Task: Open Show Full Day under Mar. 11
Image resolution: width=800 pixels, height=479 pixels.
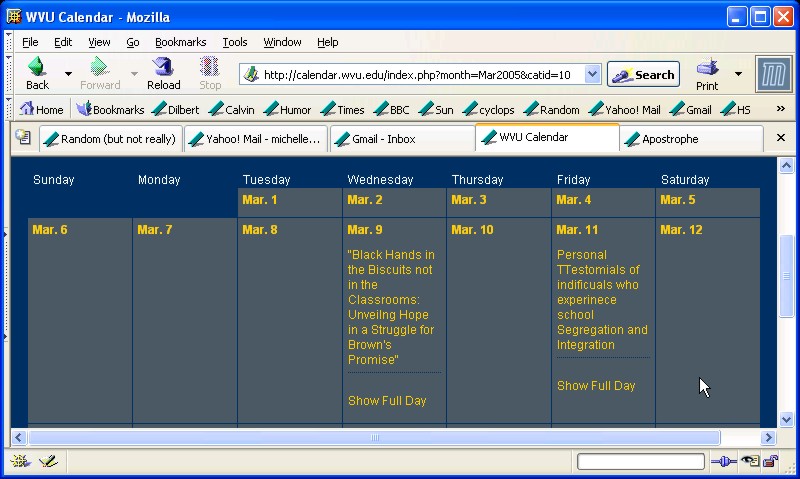Action: (596, 386)
